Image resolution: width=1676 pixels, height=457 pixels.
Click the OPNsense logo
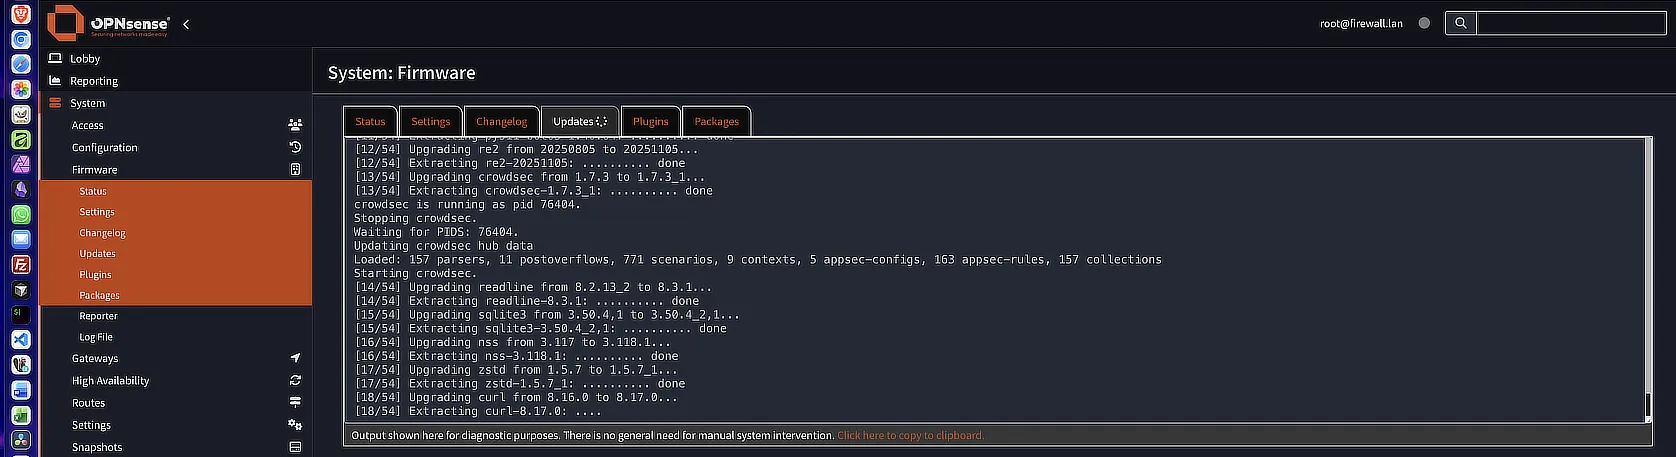coord(108,23)
